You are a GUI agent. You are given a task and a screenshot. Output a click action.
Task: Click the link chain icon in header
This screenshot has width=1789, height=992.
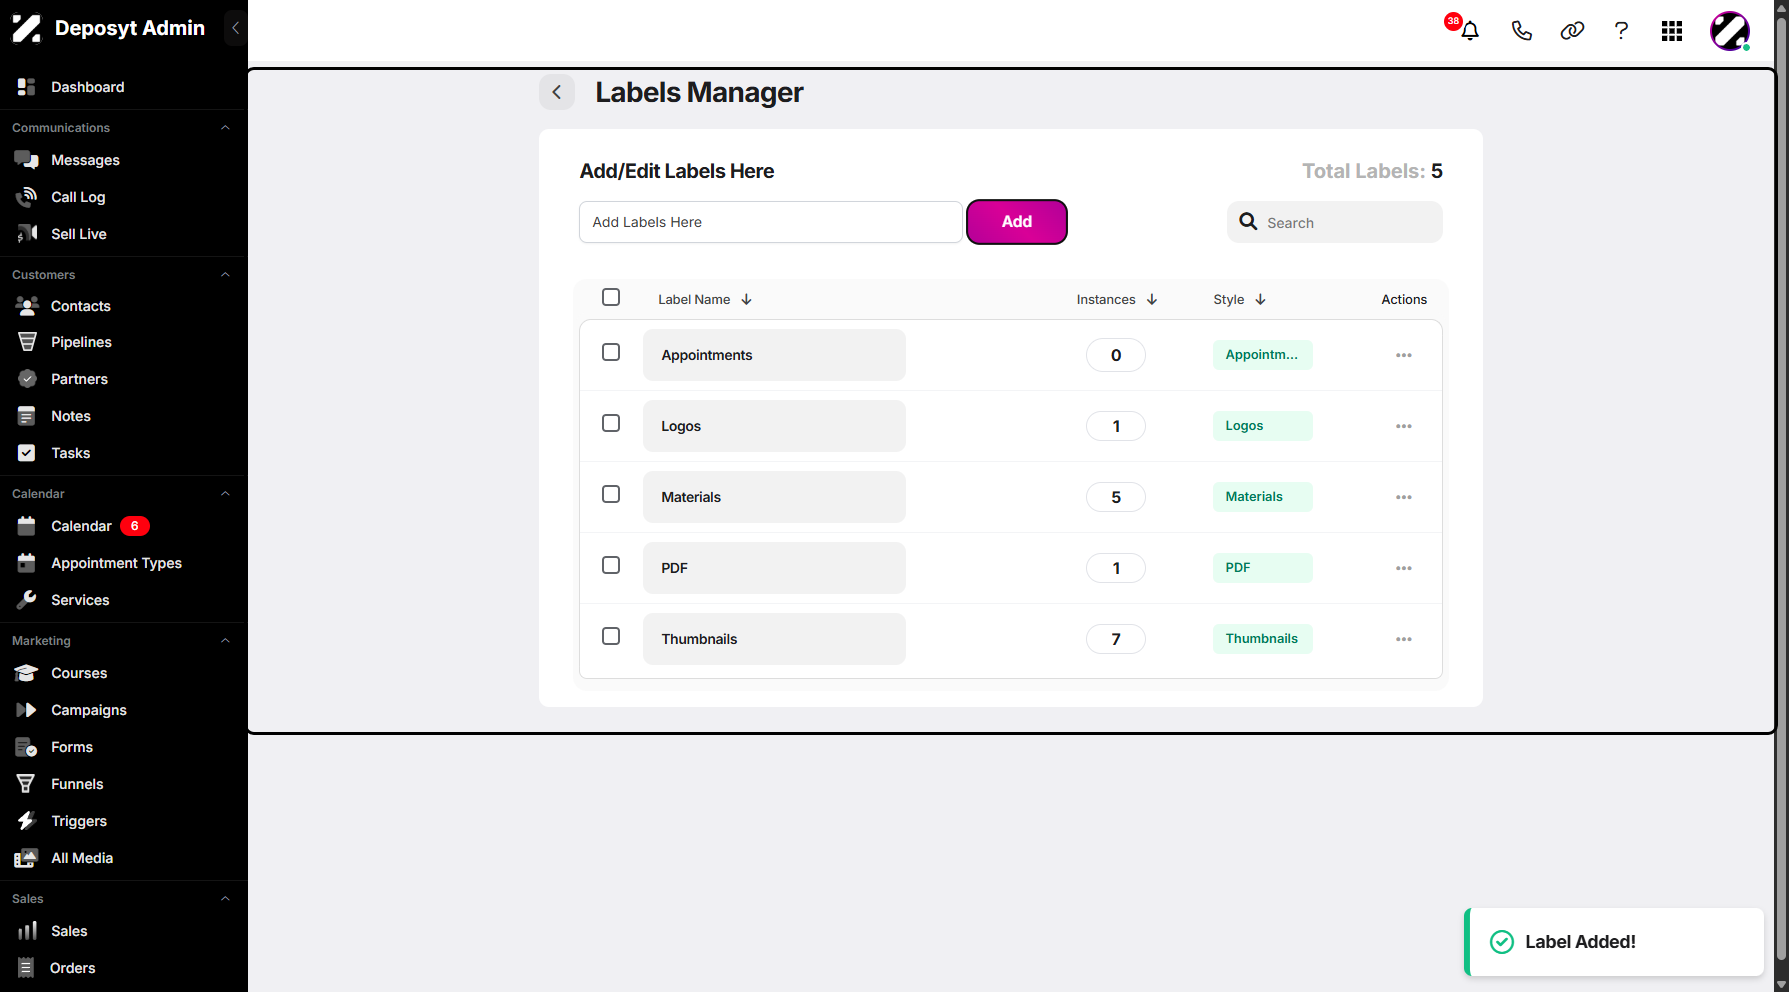point(1572,31)
